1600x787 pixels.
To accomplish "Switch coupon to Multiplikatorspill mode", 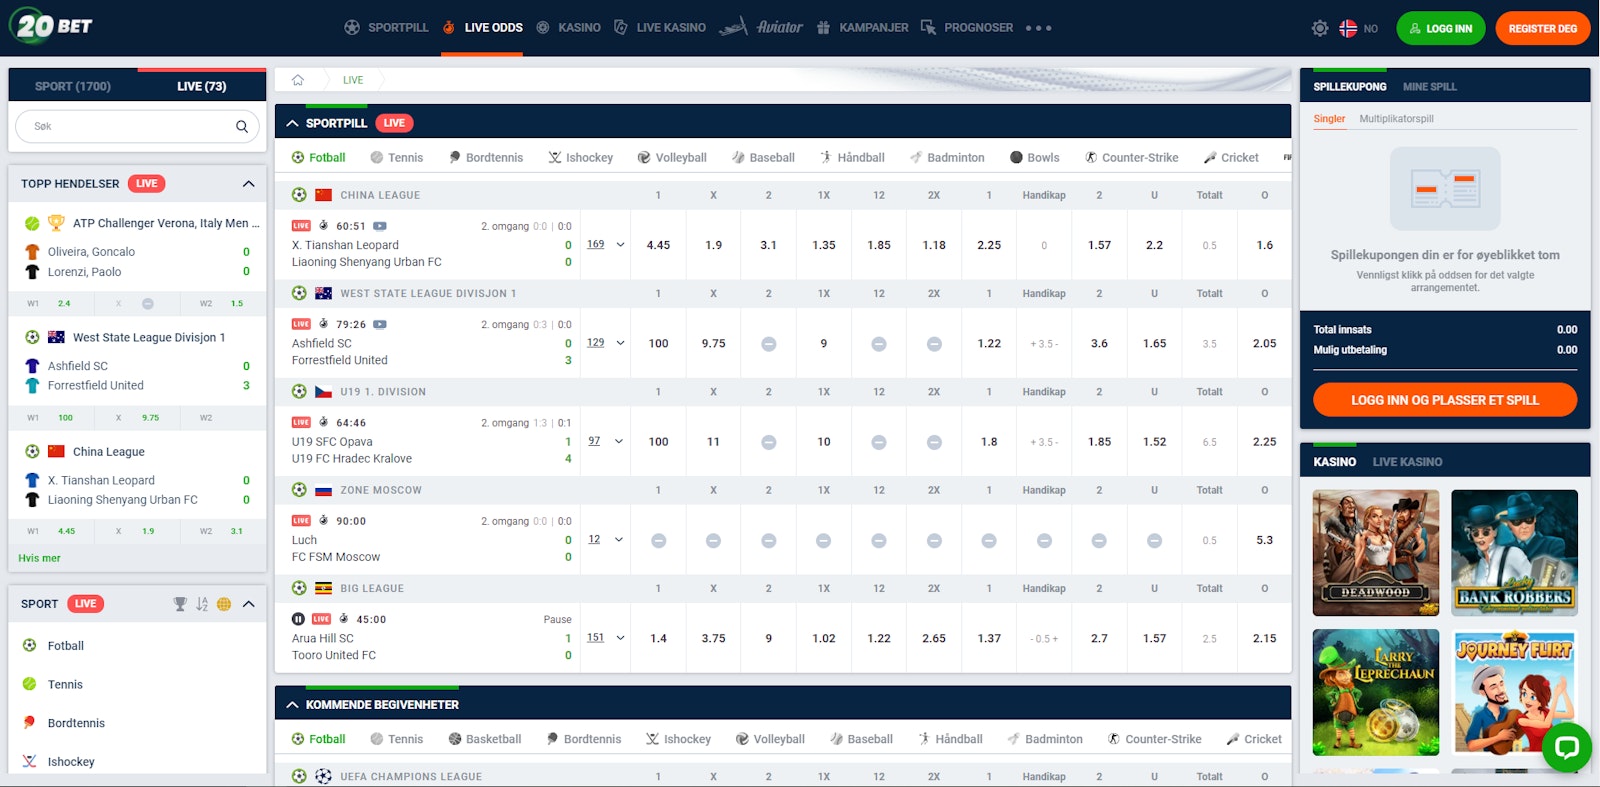I will click(1396, 119).
